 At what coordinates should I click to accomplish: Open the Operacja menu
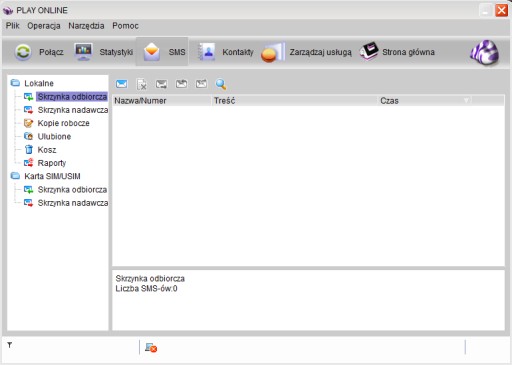tap(44, 26)
